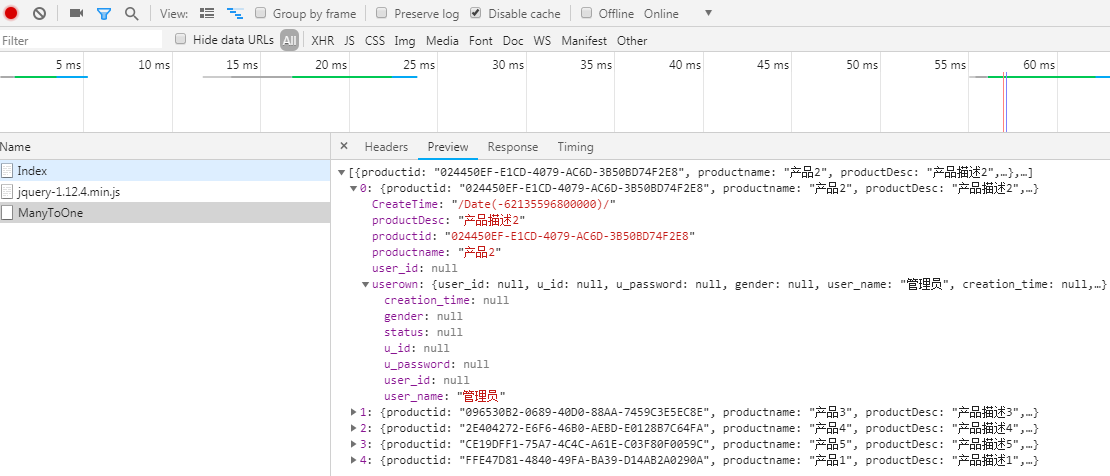1110x476 pixels.
Task: Expand item 4 with 产品1
Action: [354, 460]
